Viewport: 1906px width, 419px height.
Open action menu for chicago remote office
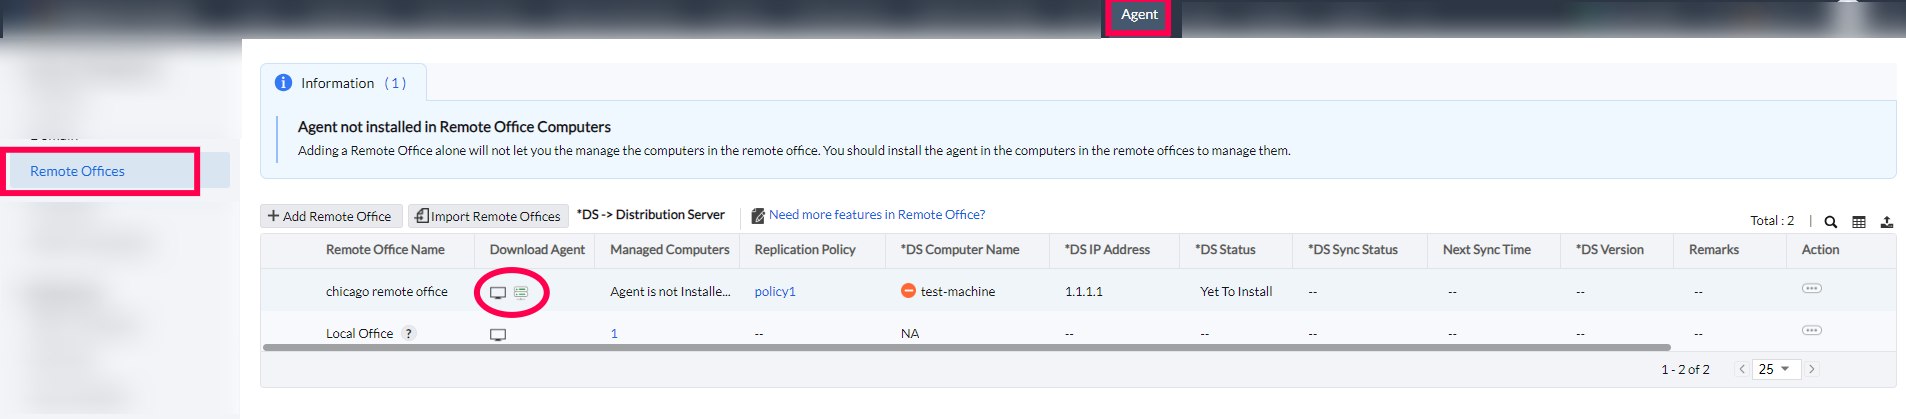click(x=1811, y=289)
